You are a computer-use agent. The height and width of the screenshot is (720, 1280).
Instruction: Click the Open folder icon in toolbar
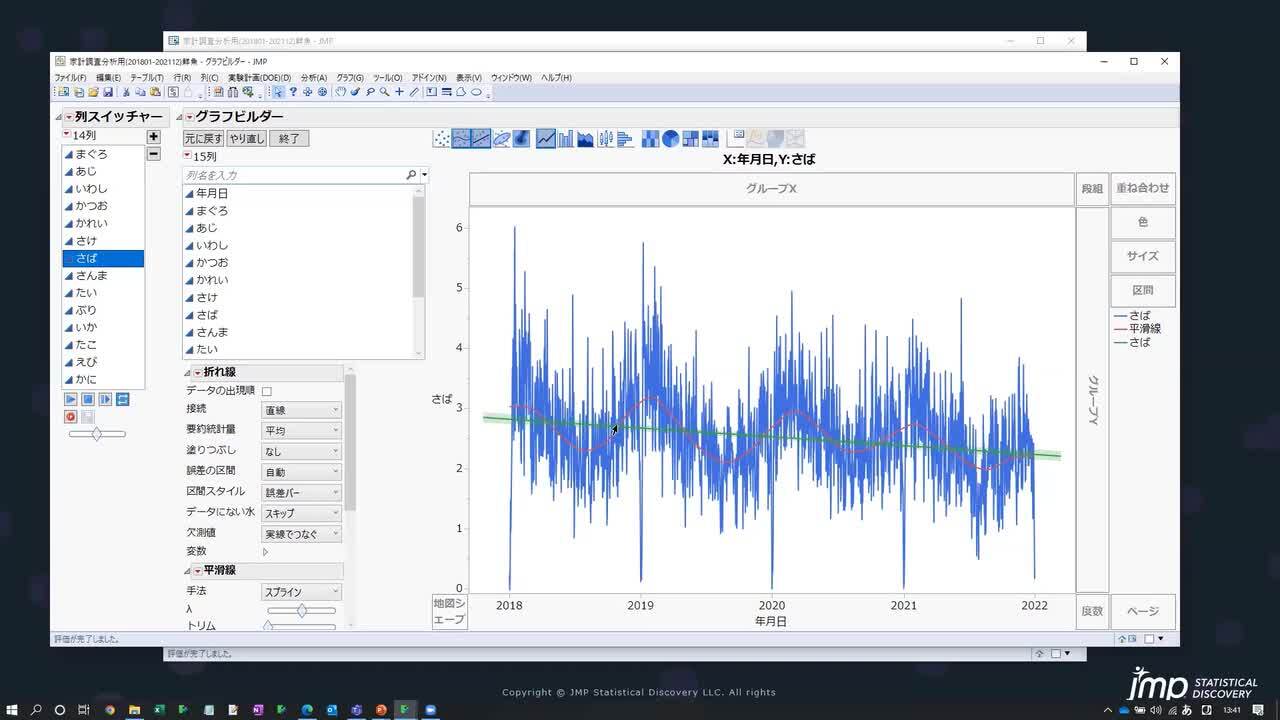93,92
